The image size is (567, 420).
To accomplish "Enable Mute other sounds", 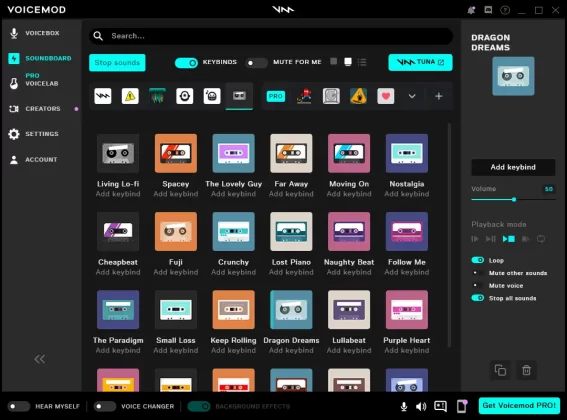I will coord(478,273).
